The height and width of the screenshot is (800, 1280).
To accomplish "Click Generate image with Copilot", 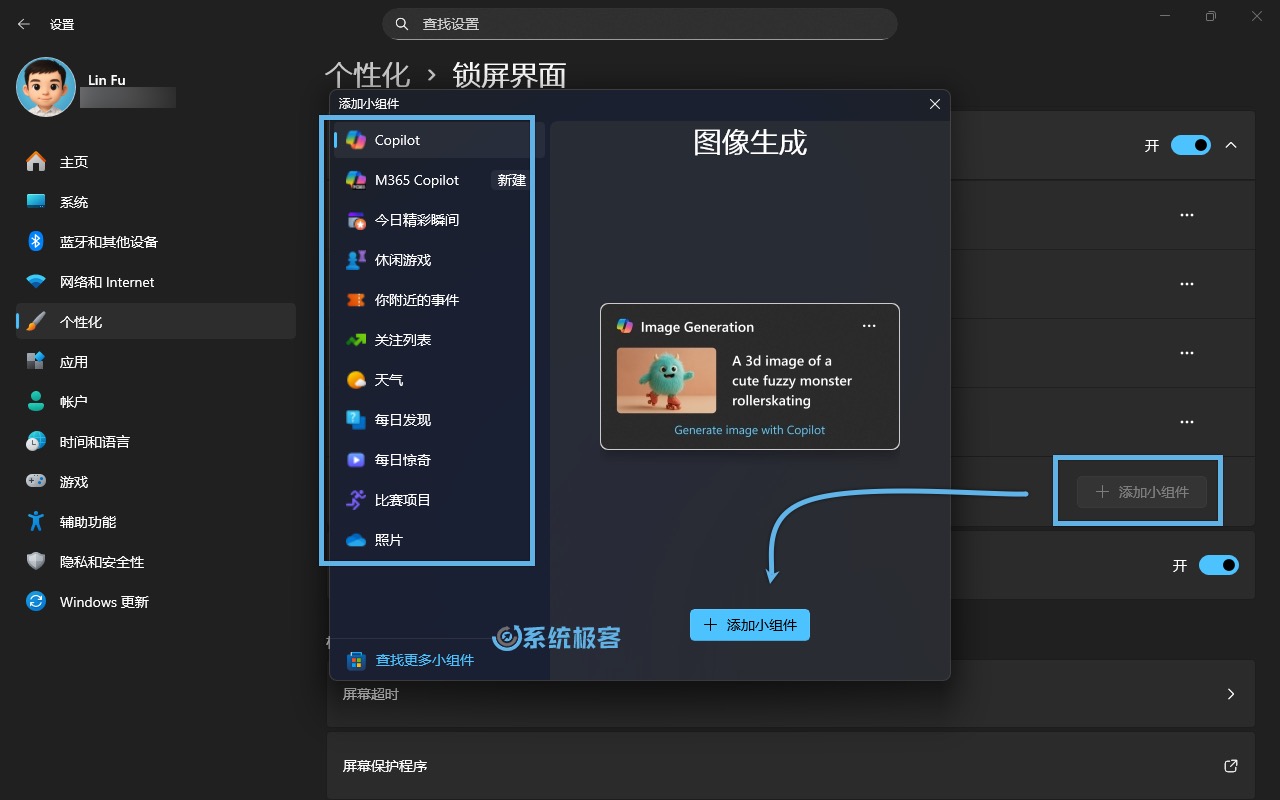I will pos(749,430).
